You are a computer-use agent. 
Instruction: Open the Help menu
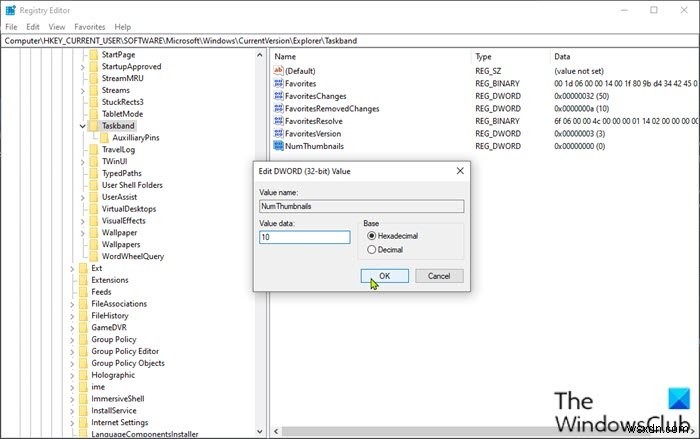pyautogui.click(x=122, y=27)
